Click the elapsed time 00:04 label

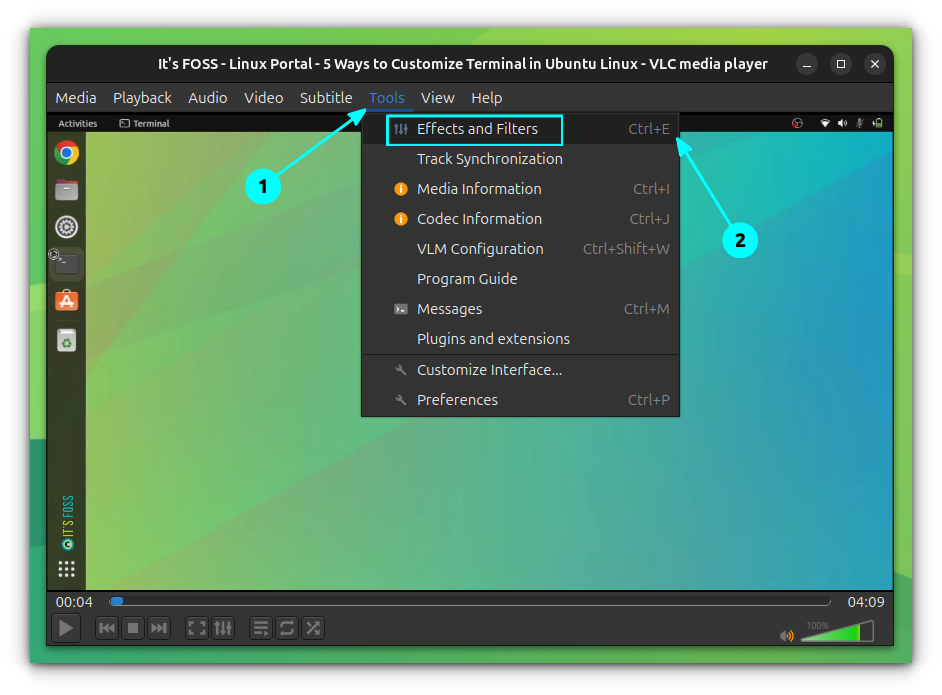click(74, 602)
